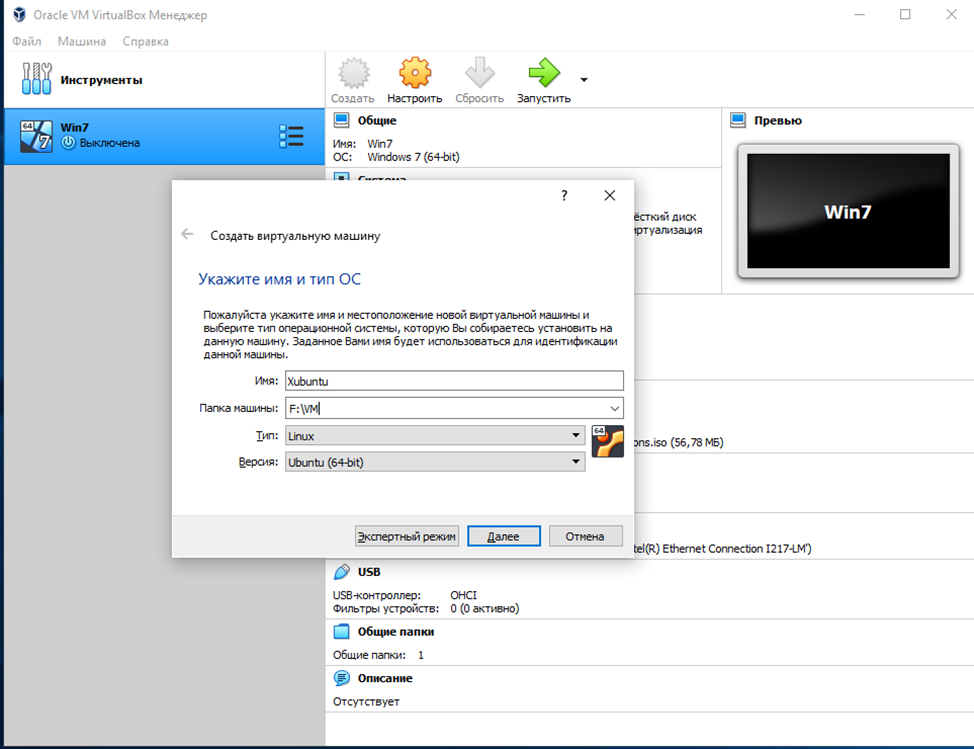Viewport: 974px width, 749px height.
Task: Click the Win7 machine state icon
Action: pos(68,143)
